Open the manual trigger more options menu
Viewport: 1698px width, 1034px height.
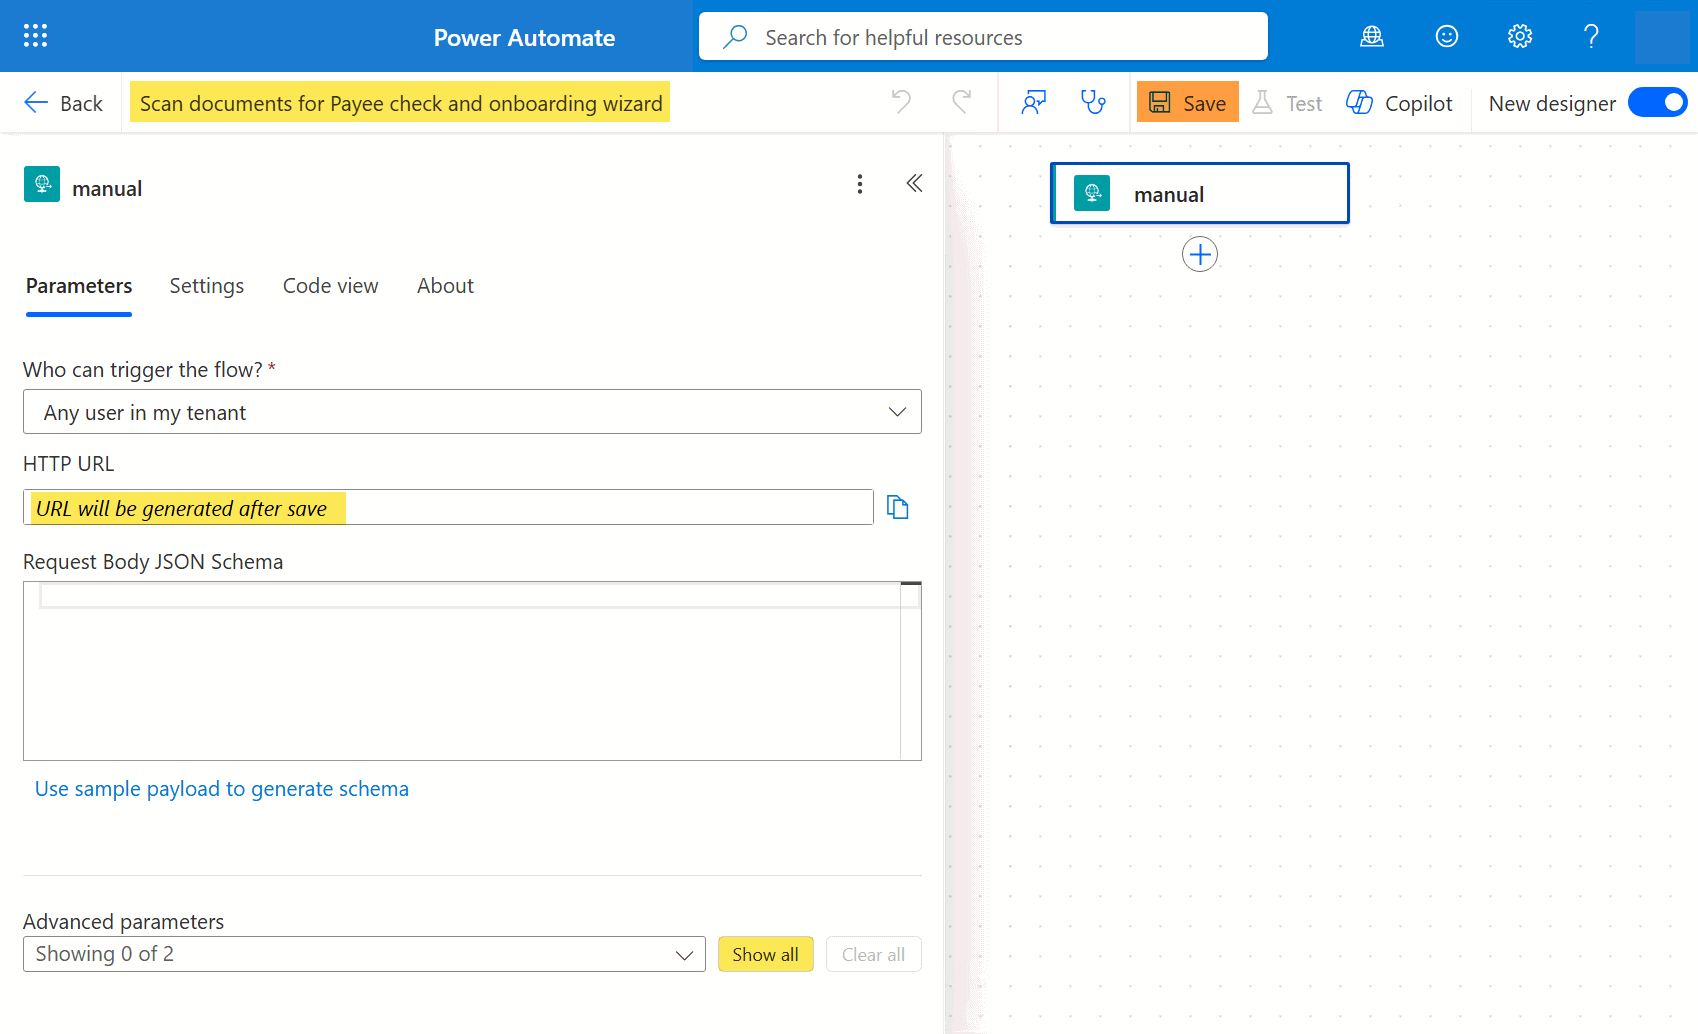[x=860, y=184]
